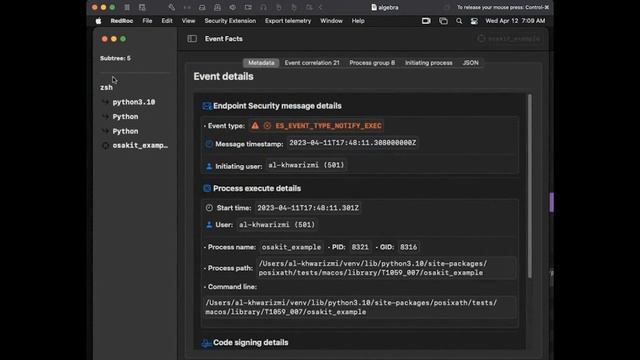Click the blue clock icon beside Message timestamp
640x360 pixels.
(x=209, y=144)
